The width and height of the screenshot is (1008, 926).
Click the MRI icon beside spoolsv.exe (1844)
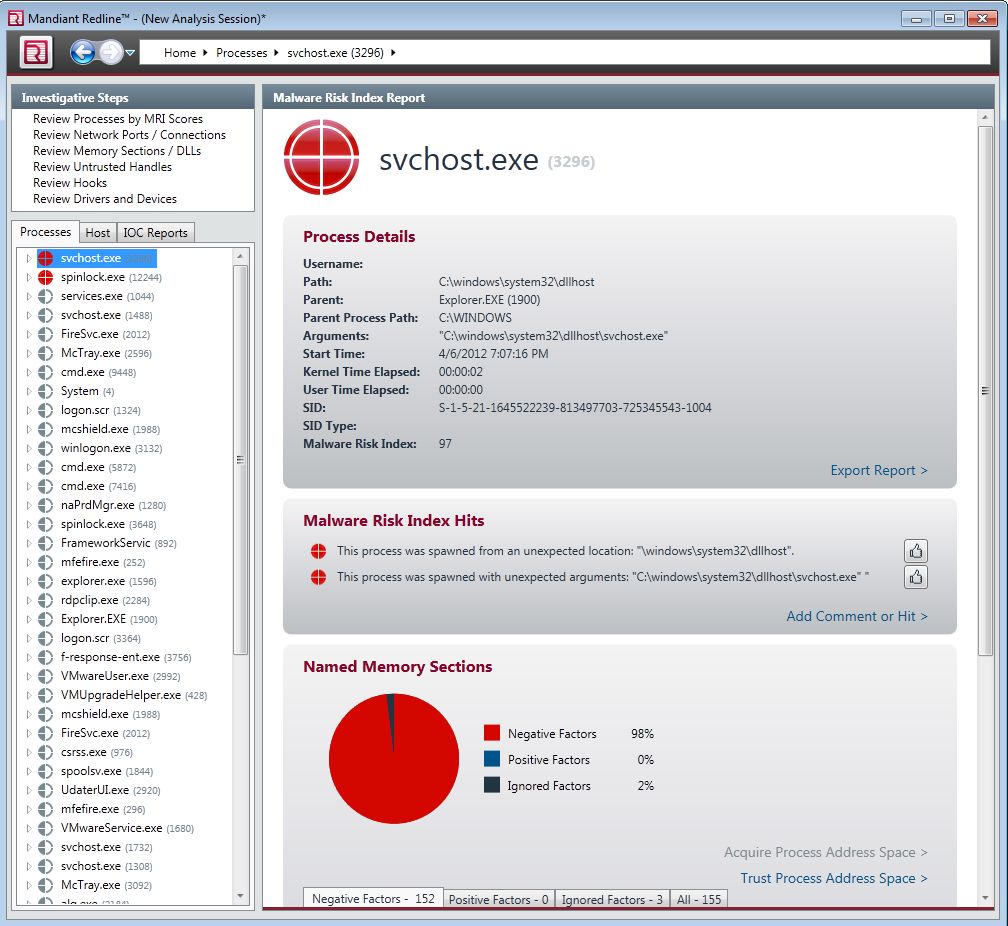46,771
